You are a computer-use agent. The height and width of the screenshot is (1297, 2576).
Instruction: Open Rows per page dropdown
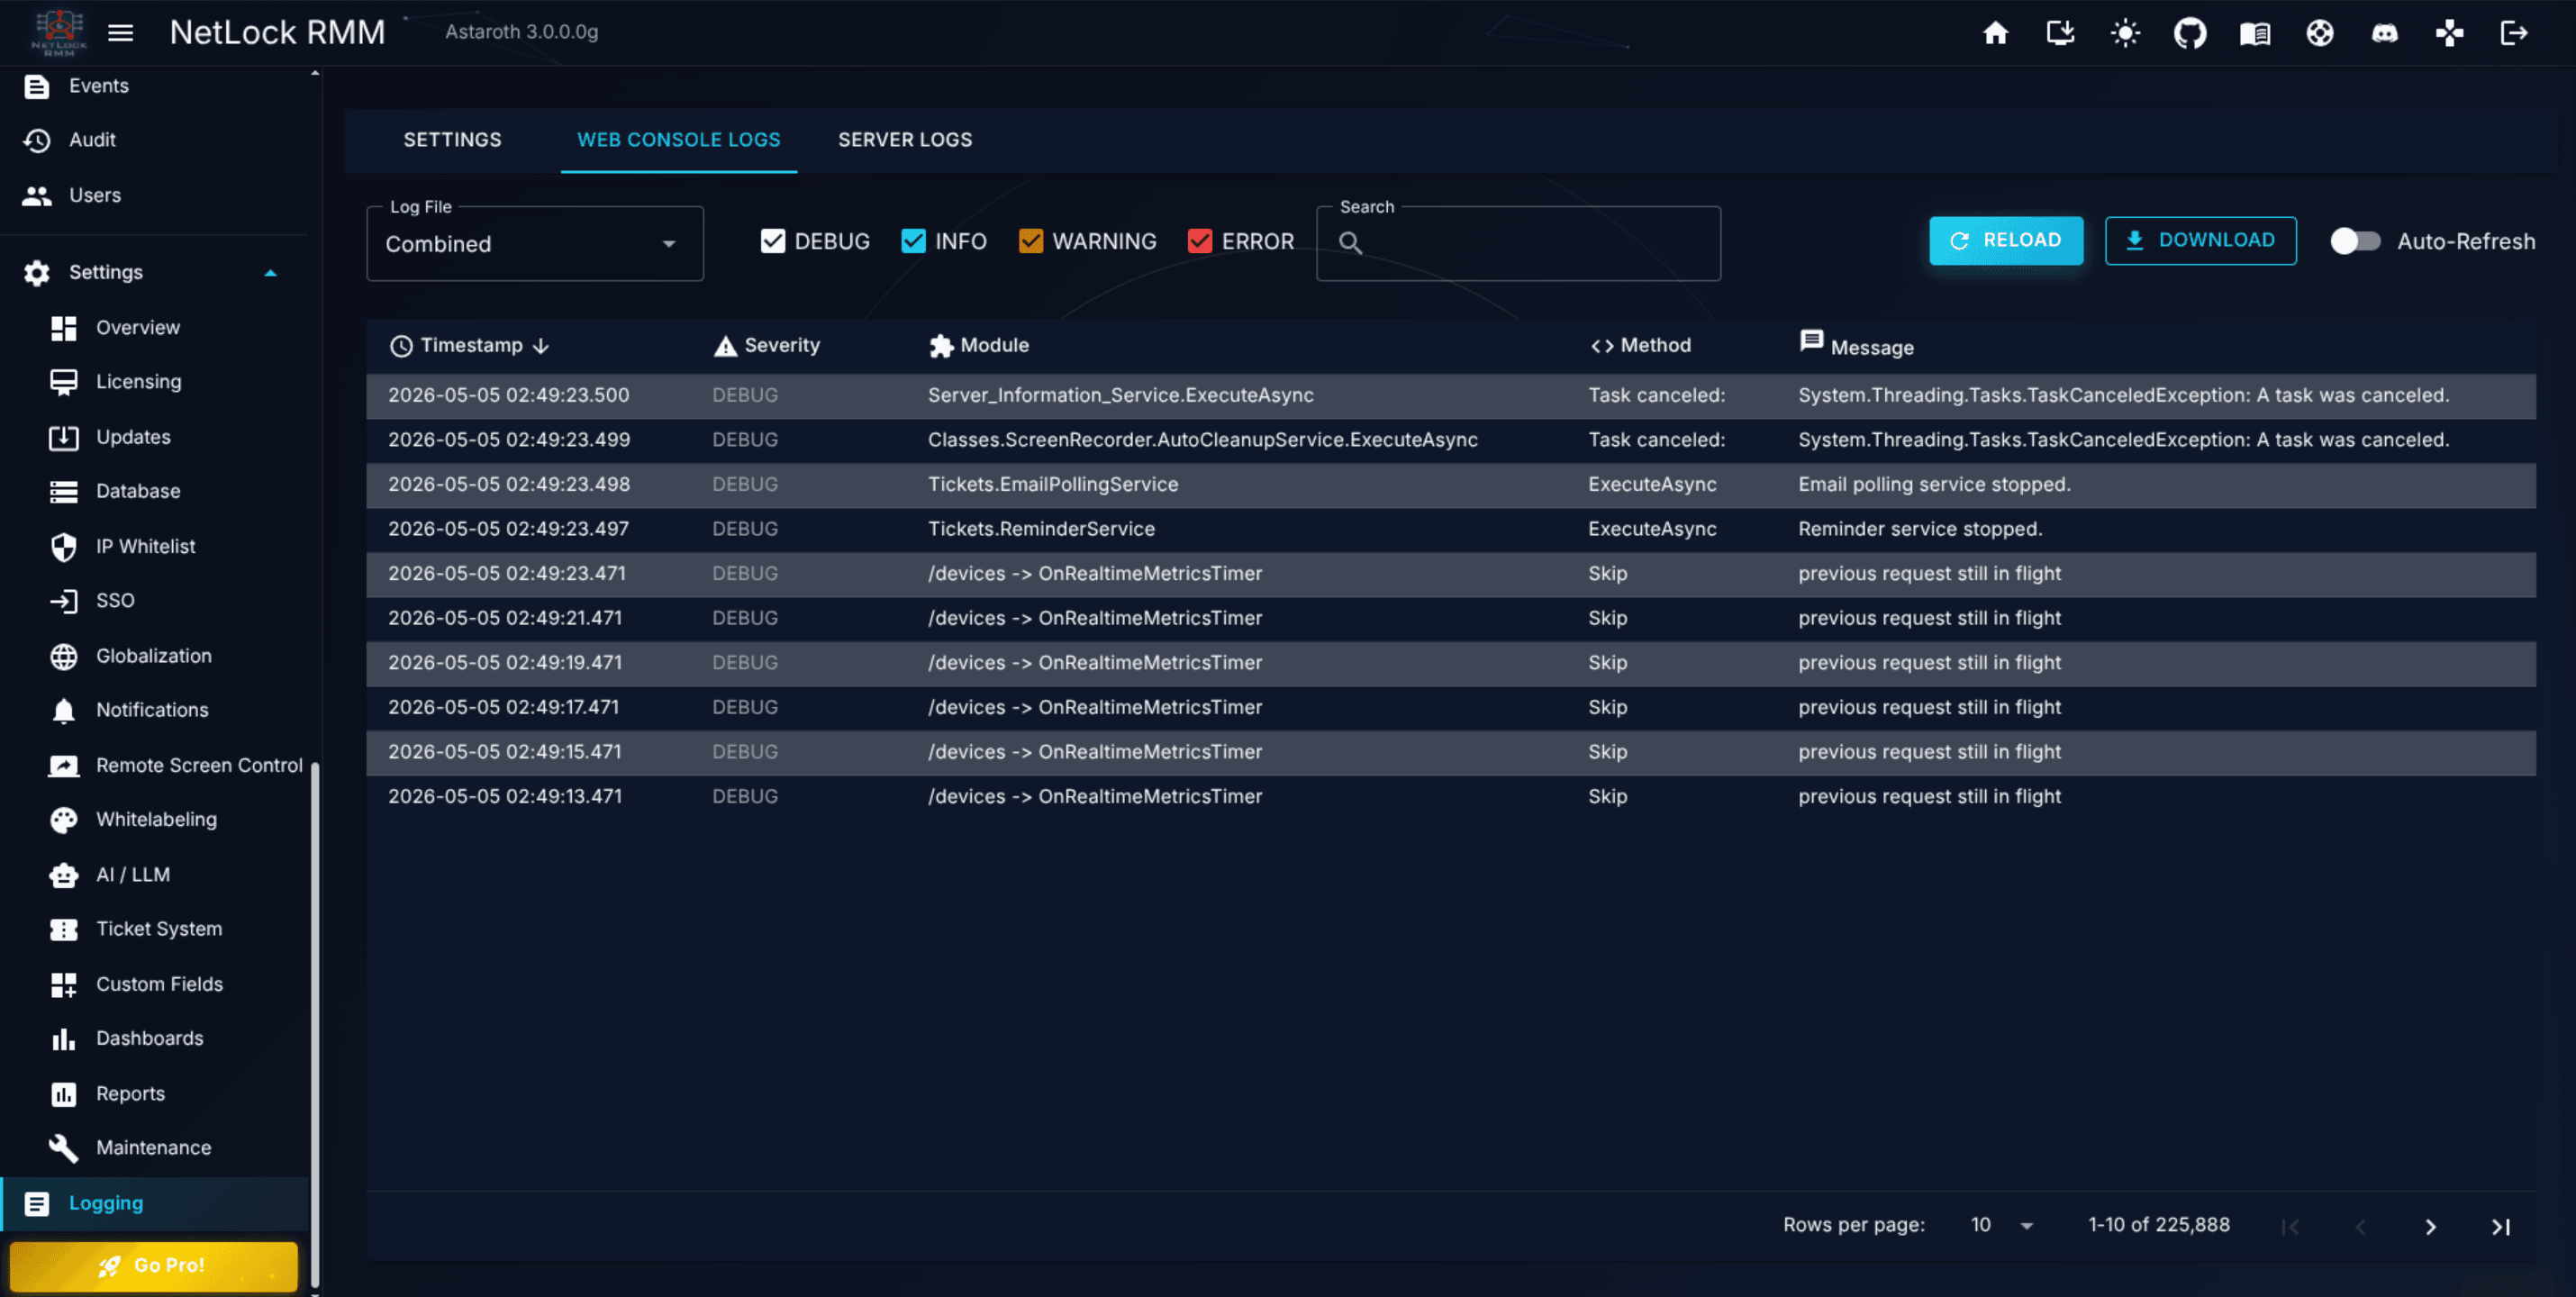[2002, 1225]
